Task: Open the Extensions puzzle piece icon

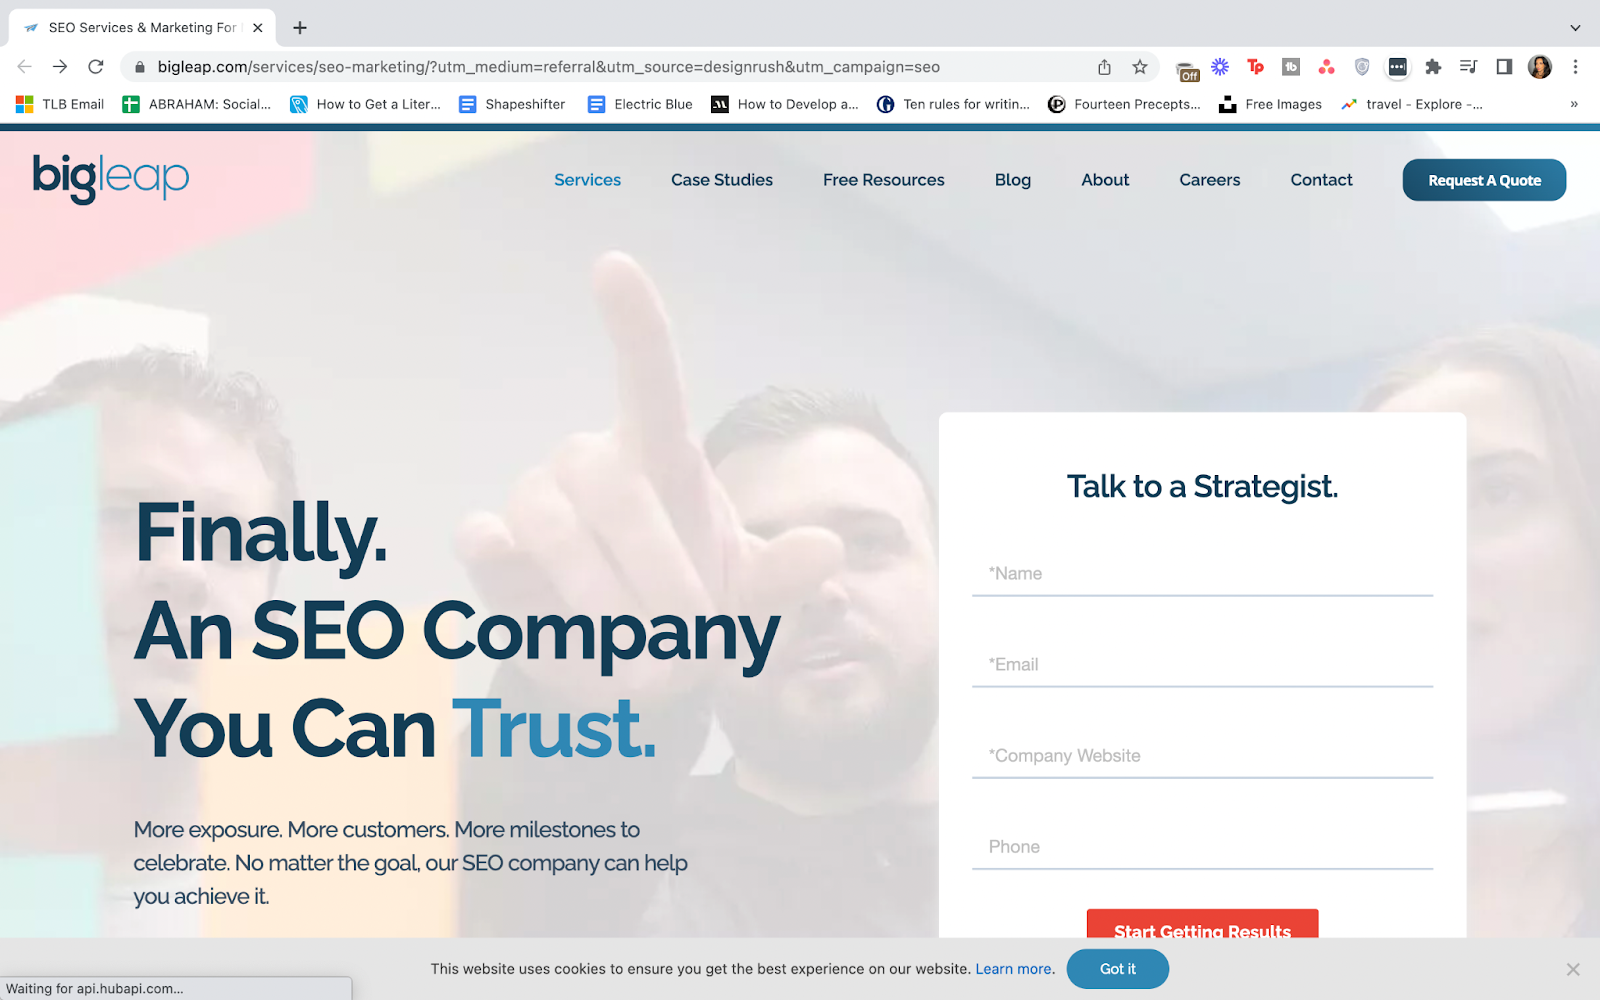Action: [x=1433, y=67]
